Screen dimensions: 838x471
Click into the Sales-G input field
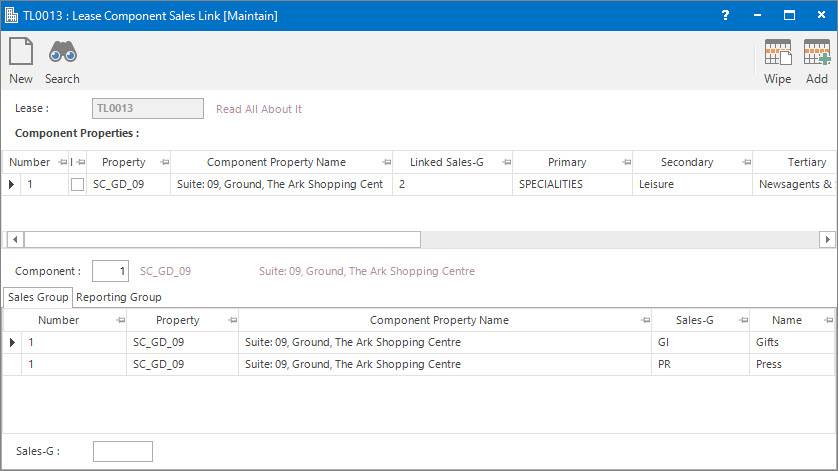tap(123, 451)
